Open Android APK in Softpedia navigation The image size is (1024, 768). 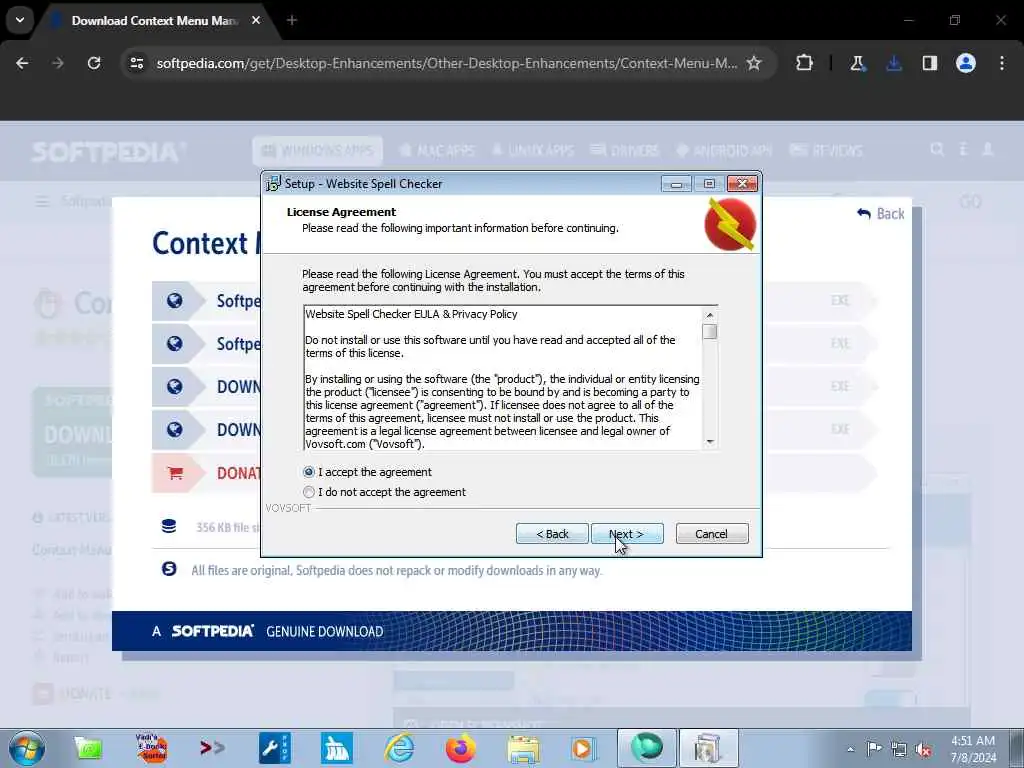tap(724, 151)
